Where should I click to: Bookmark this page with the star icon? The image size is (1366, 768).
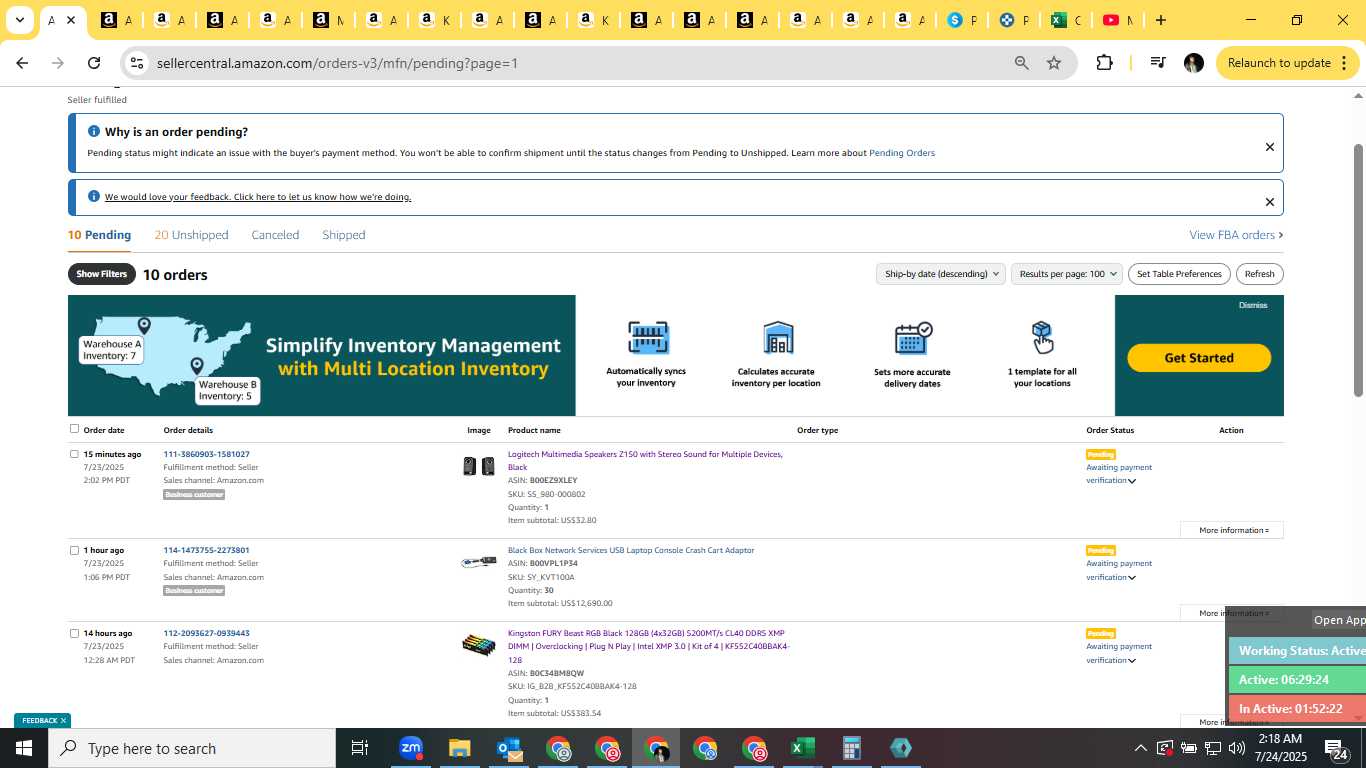click(x=1053, y=63)
